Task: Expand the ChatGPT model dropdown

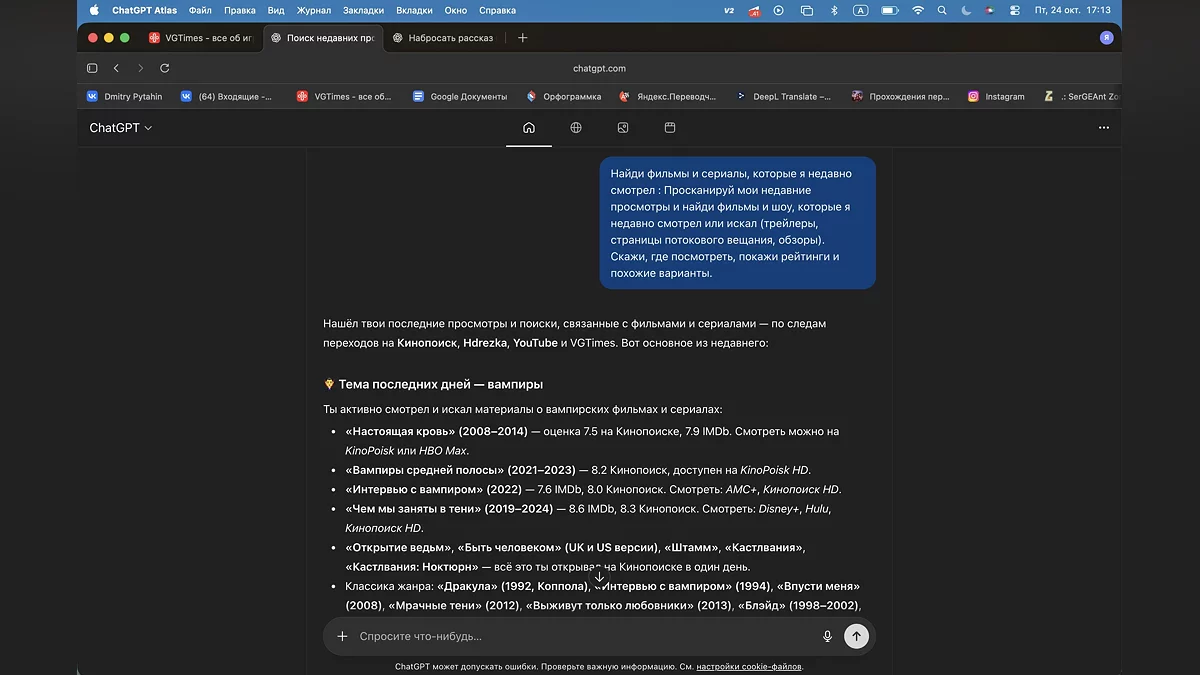Action: tap(120, 128)
